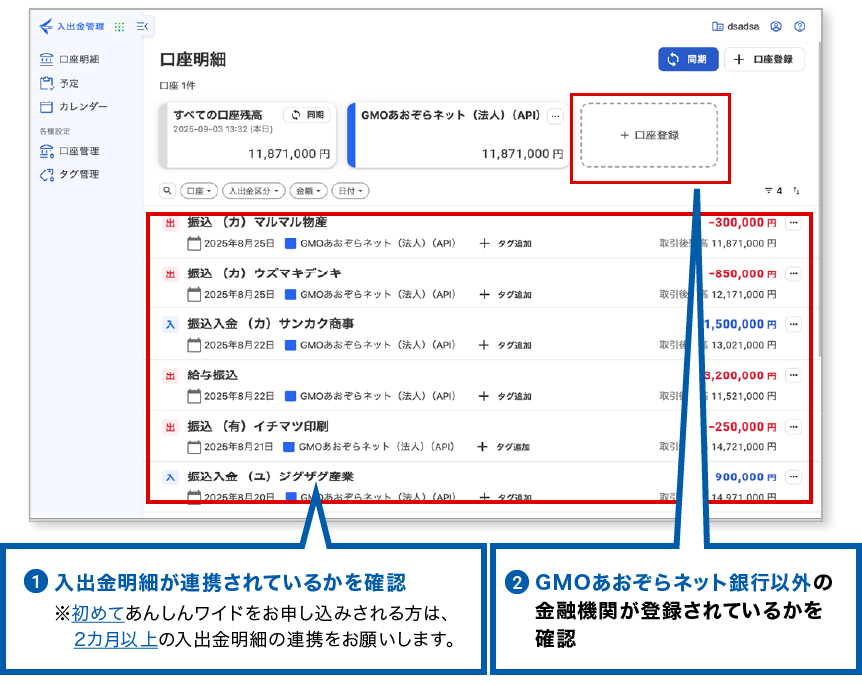This screenshot has width=862, height=684.
Task: Open the app grid launcher icon
Action: coord(120,27)
